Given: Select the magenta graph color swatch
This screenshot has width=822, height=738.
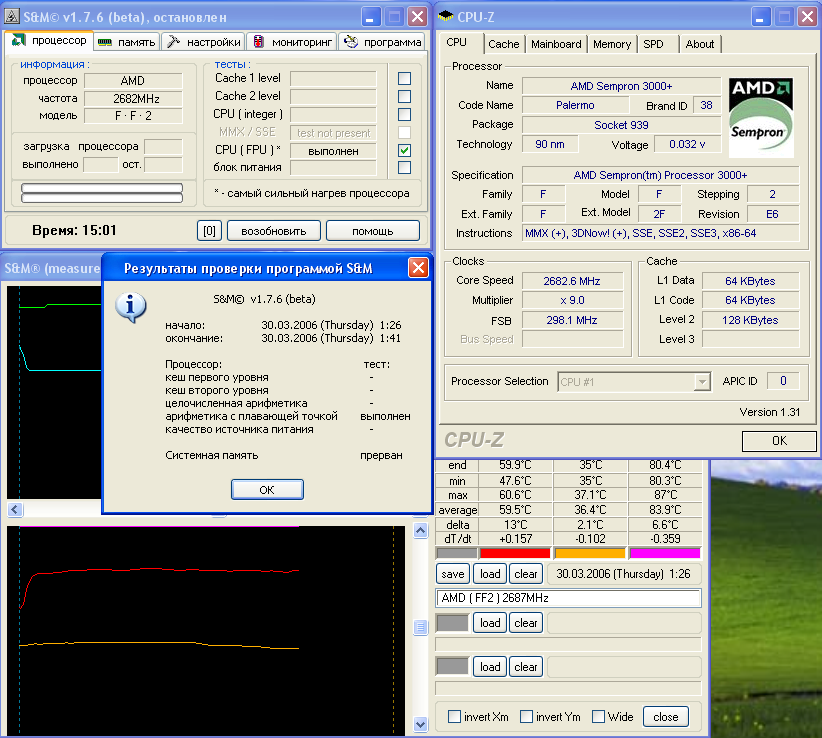Looking at the screenshot, I should (665, 553).
